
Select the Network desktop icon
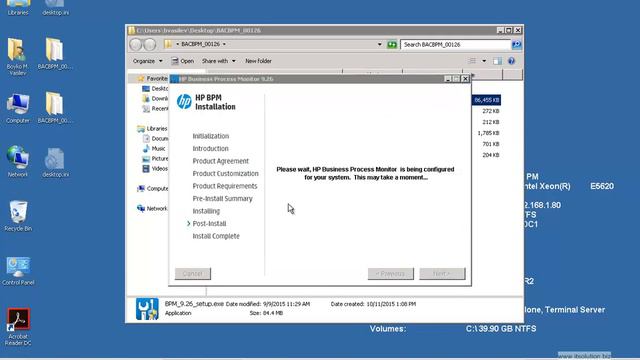click(18, 161)
